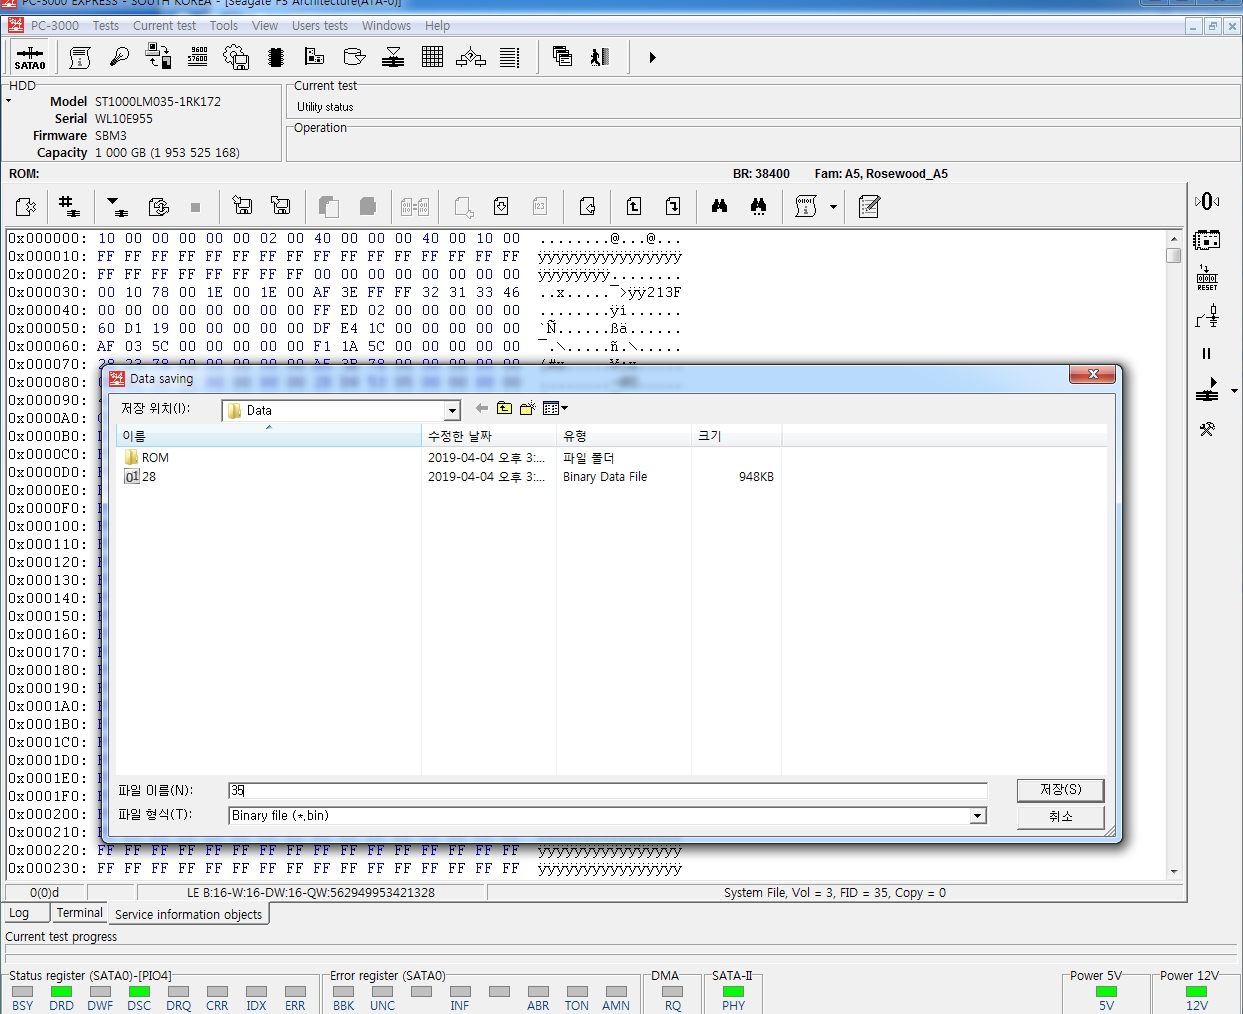Click the hex view vertical scrollbar thumb
This screenshot has width=1243, height=1014.
1174,255
